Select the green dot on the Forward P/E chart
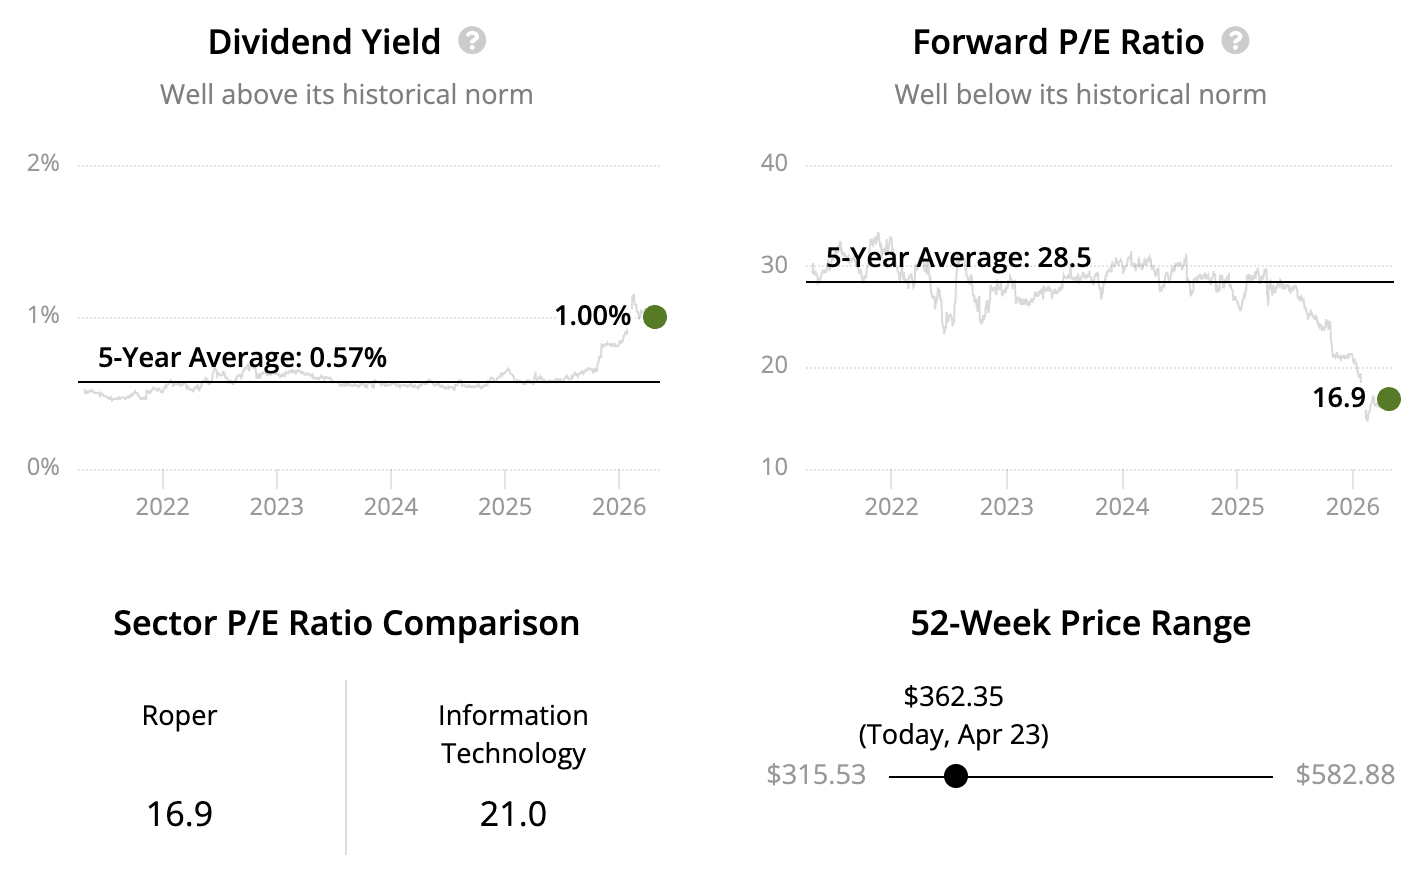This screenshot has height=870, width=1414. coord(1388,399)
